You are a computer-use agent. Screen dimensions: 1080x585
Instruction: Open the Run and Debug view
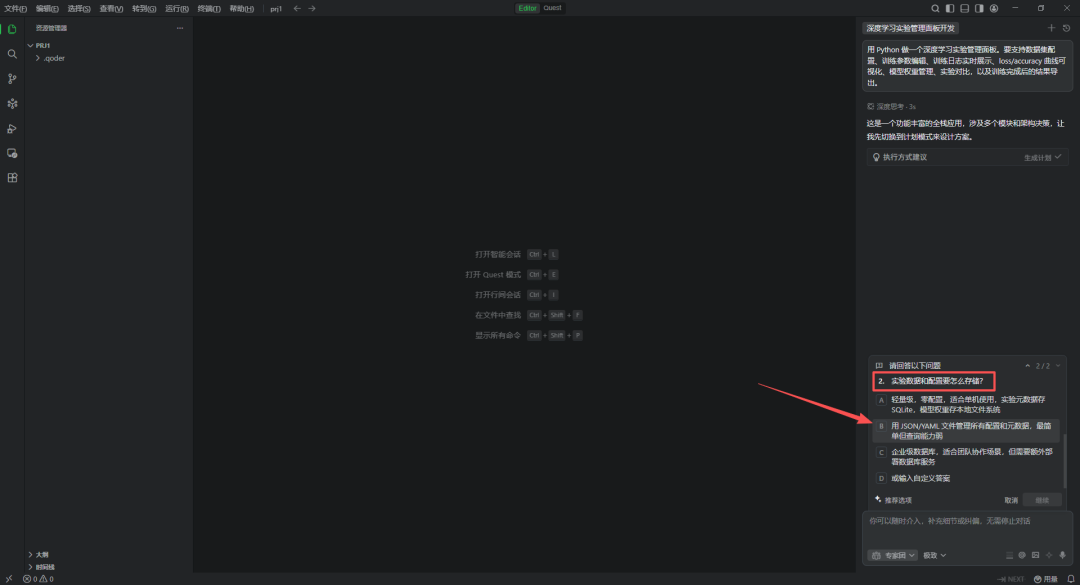pyautogui.click(x=12, y=128)
